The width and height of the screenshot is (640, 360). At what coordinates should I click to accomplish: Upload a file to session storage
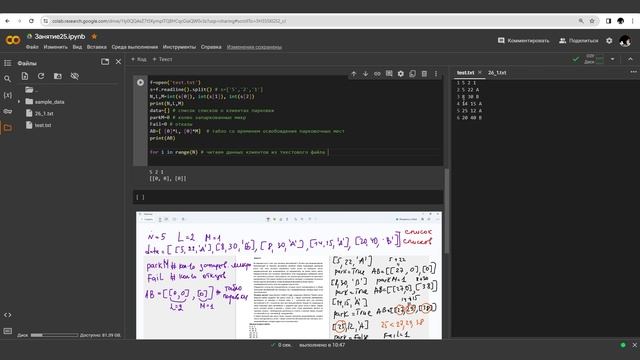coord(25,76)
